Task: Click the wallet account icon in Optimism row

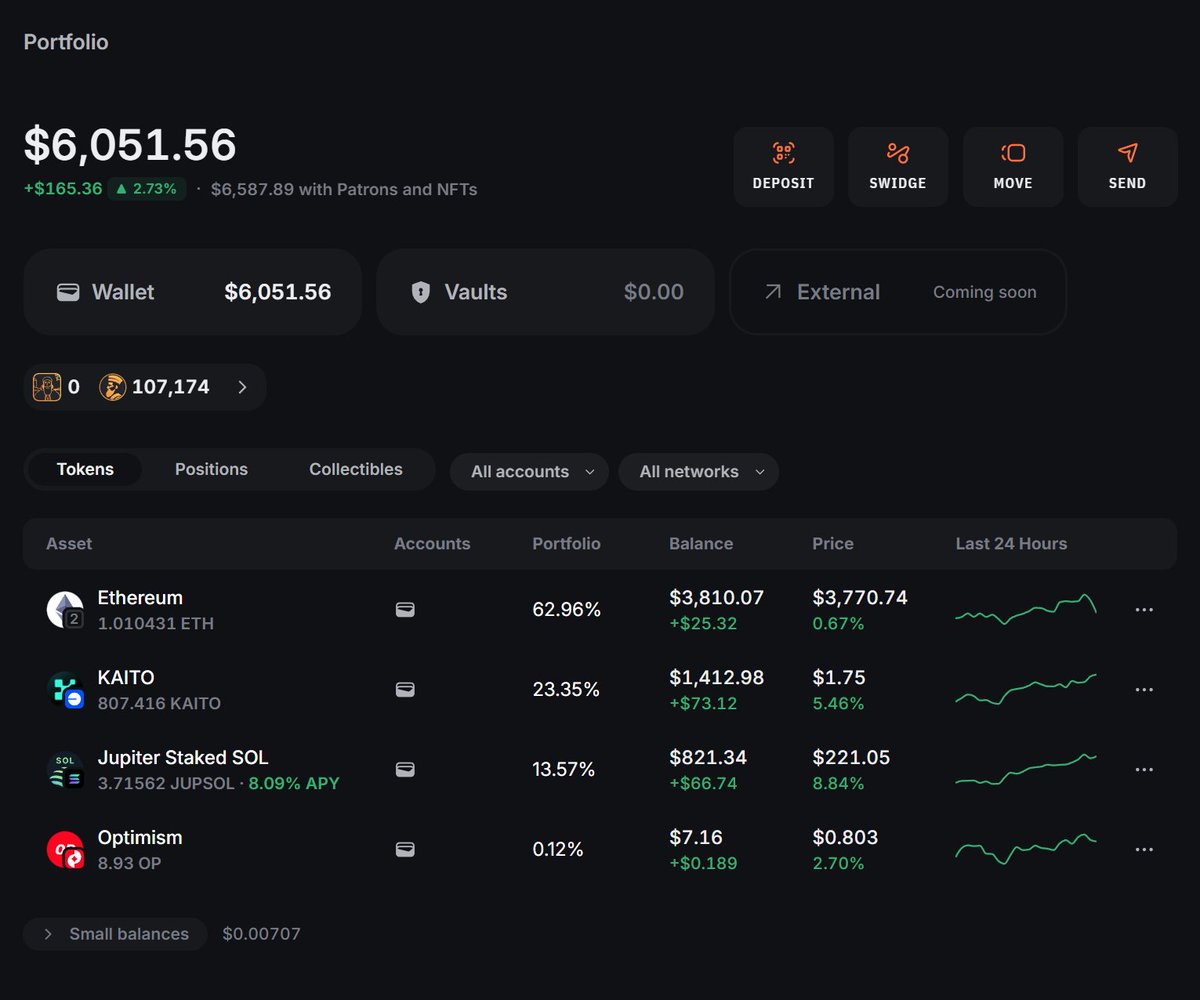Action: (405, 850)
